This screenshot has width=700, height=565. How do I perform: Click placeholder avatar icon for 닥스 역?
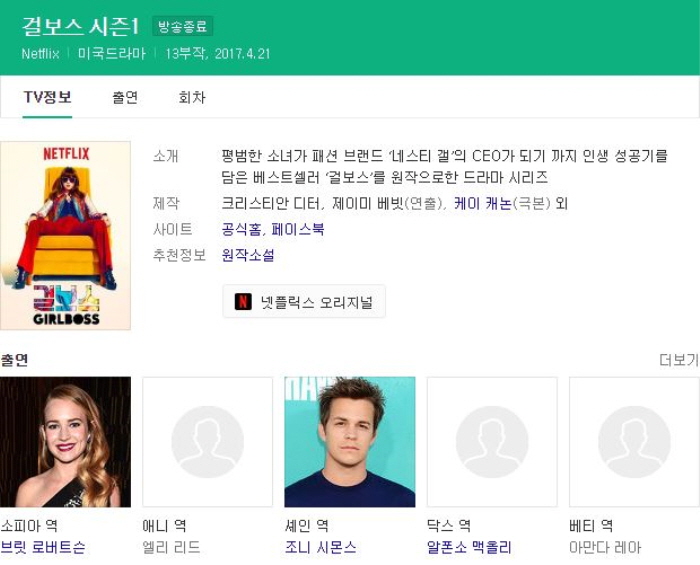pyautogui.click(x=492, y=442)
